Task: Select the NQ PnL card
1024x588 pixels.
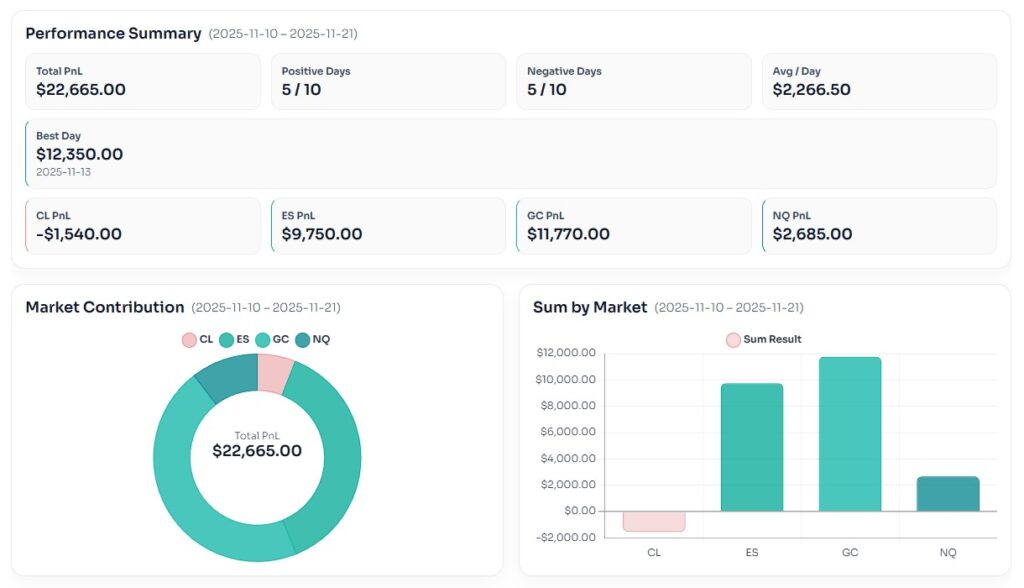Action: (x=879, y=226)
